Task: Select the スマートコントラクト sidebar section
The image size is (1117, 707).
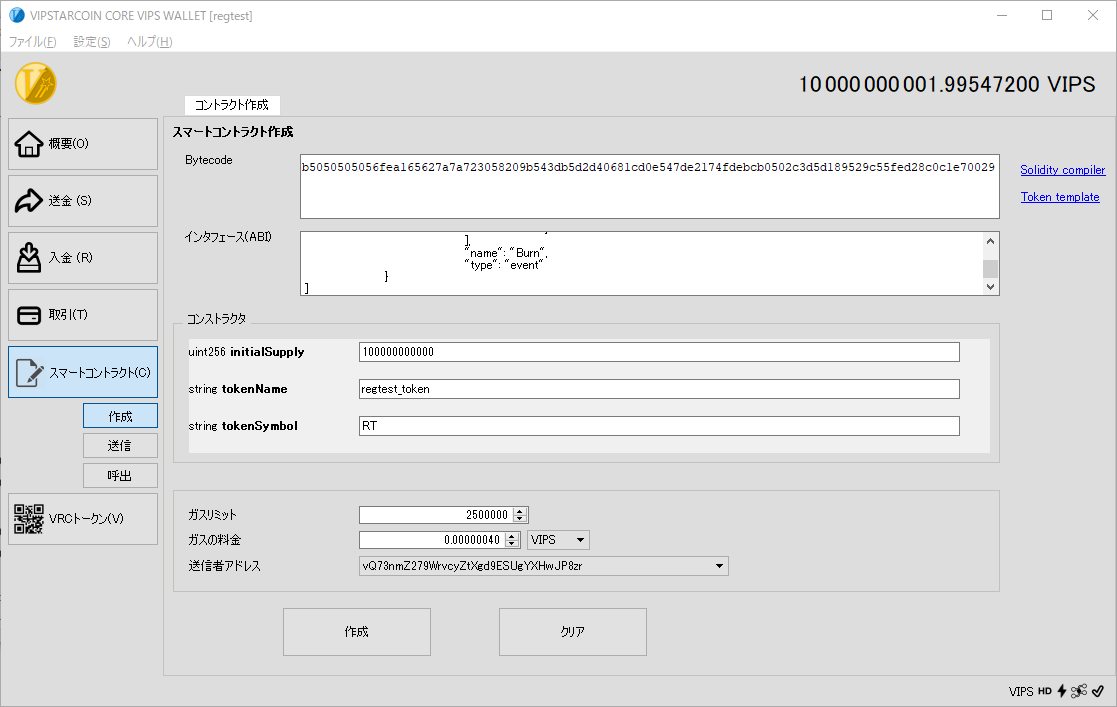Action: [83, 372]
